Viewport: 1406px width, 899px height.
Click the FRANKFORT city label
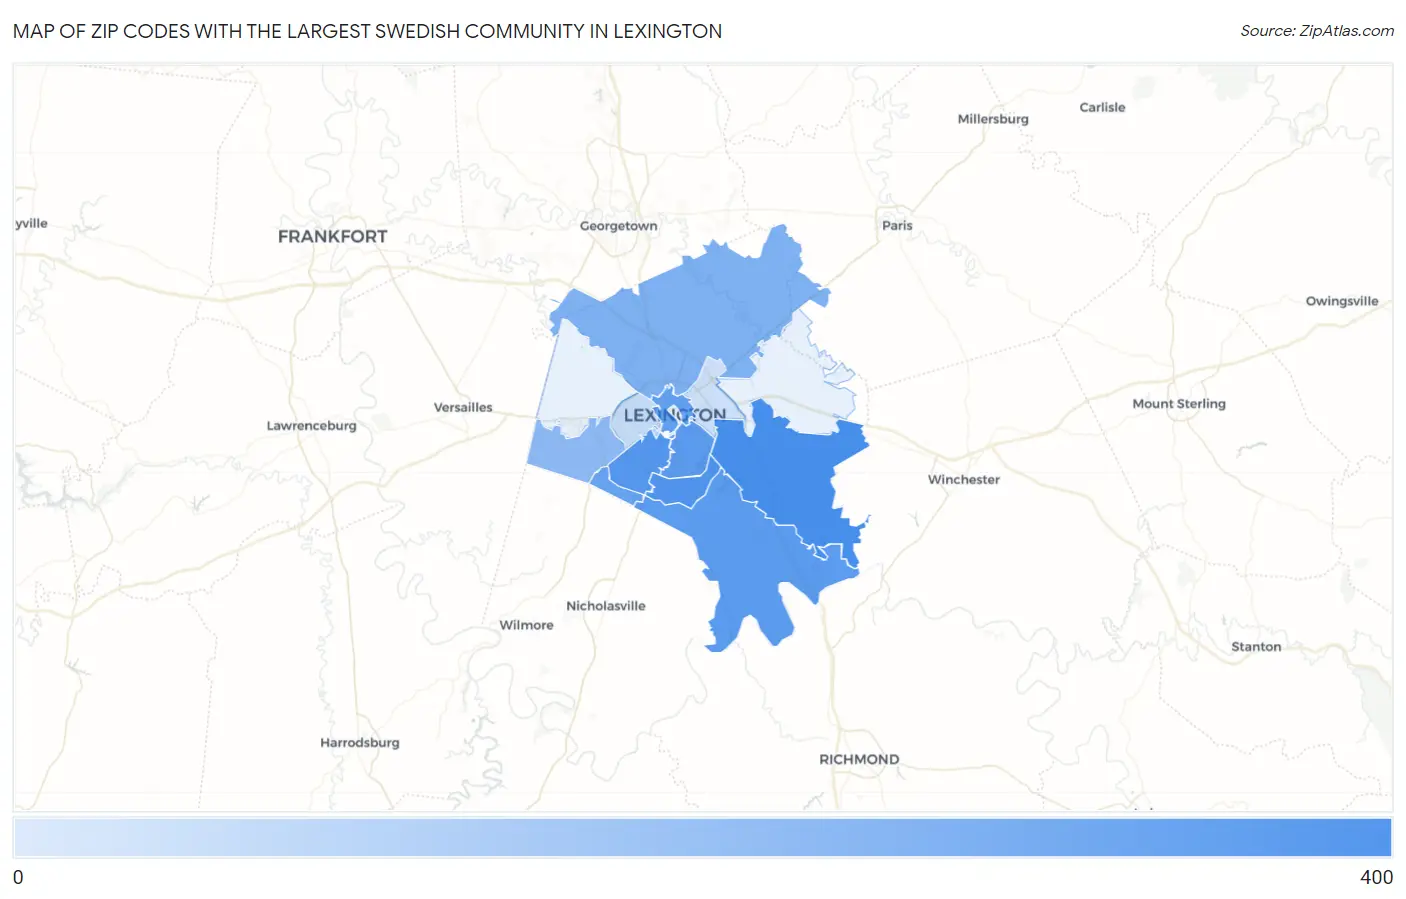332,236
